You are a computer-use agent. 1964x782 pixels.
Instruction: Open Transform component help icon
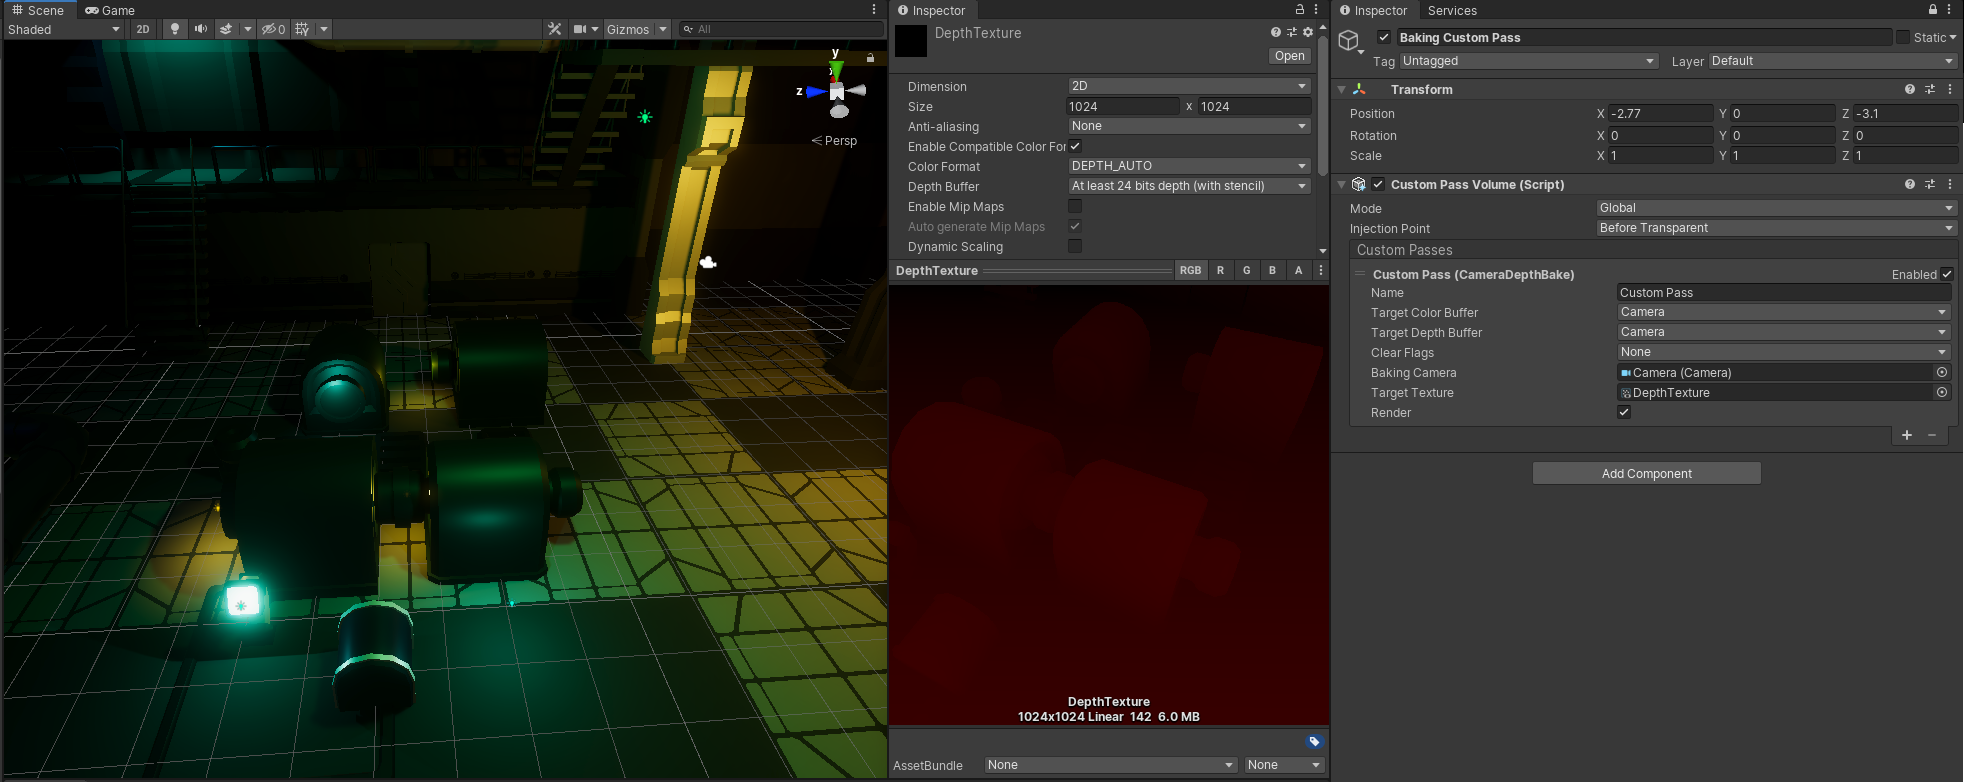pos(1910,89)
